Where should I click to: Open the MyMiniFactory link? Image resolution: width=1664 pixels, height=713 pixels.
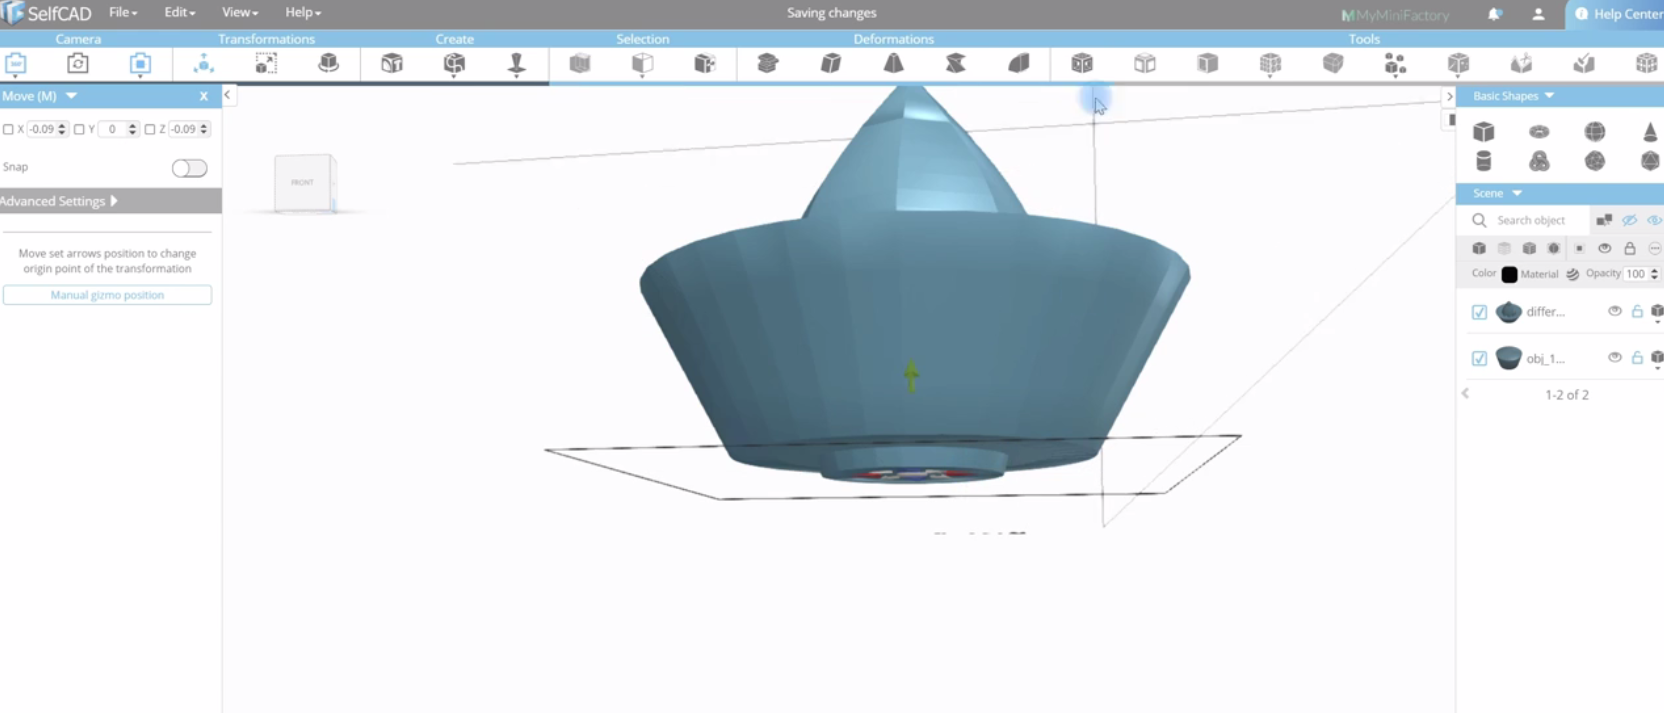[1395, 15]
